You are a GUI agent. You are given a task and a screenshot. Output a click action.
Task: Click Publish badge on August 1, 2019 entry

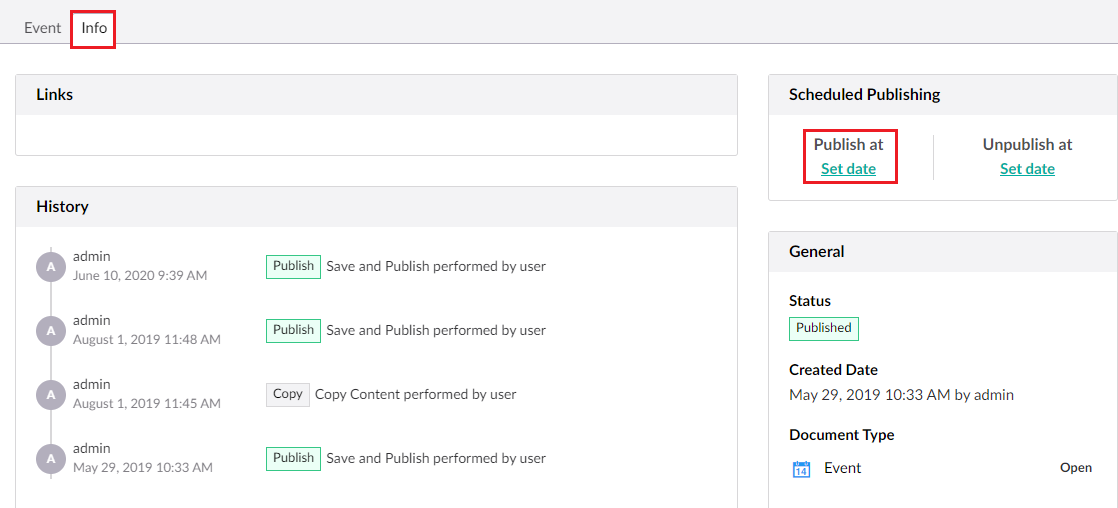(x=293, y=330)
